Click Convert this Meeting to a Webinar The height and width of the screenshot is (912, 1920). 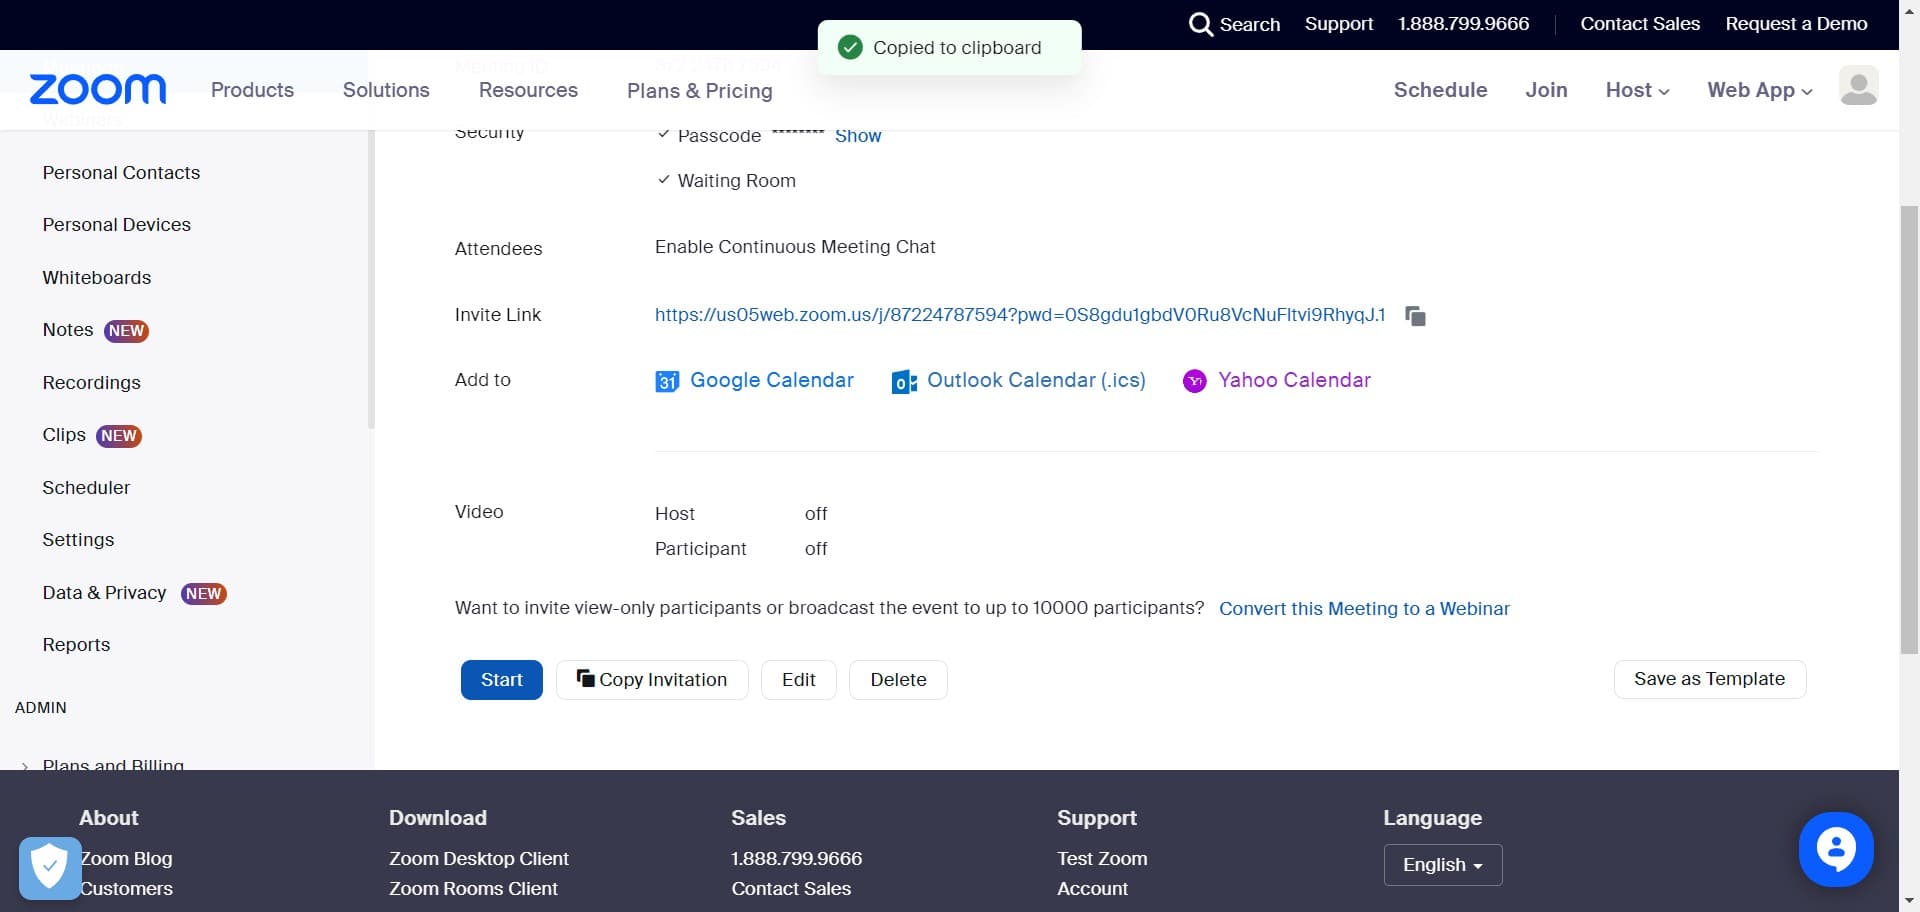(x=1364, y=609)
